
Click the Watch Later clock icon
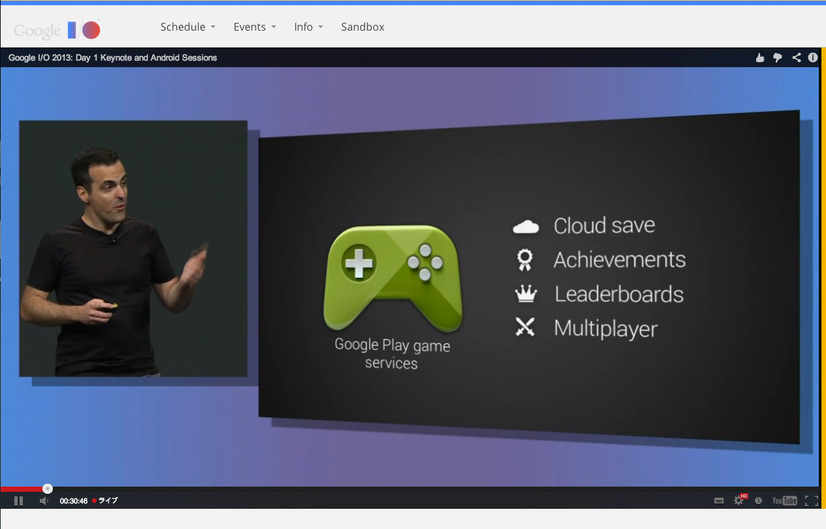tap(758, 501)
